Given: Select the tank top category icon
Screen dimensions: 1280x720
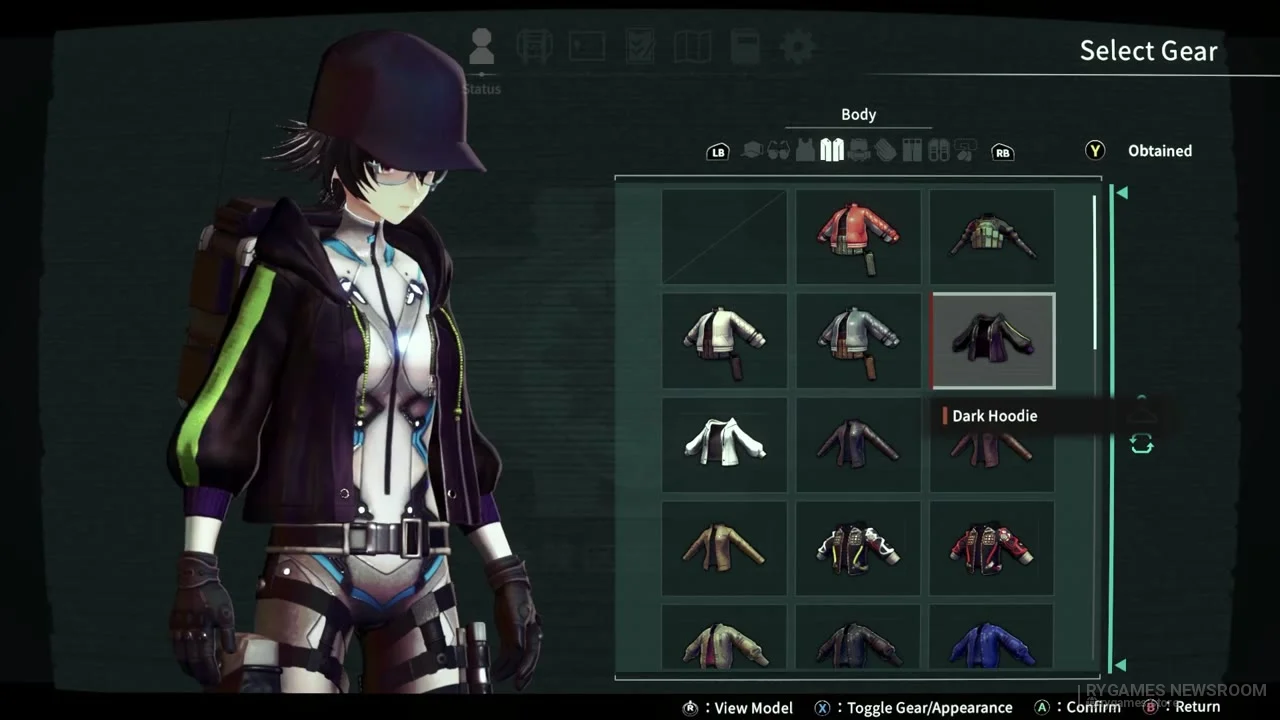Looking at the screenshot, I should tap(805, 150).
